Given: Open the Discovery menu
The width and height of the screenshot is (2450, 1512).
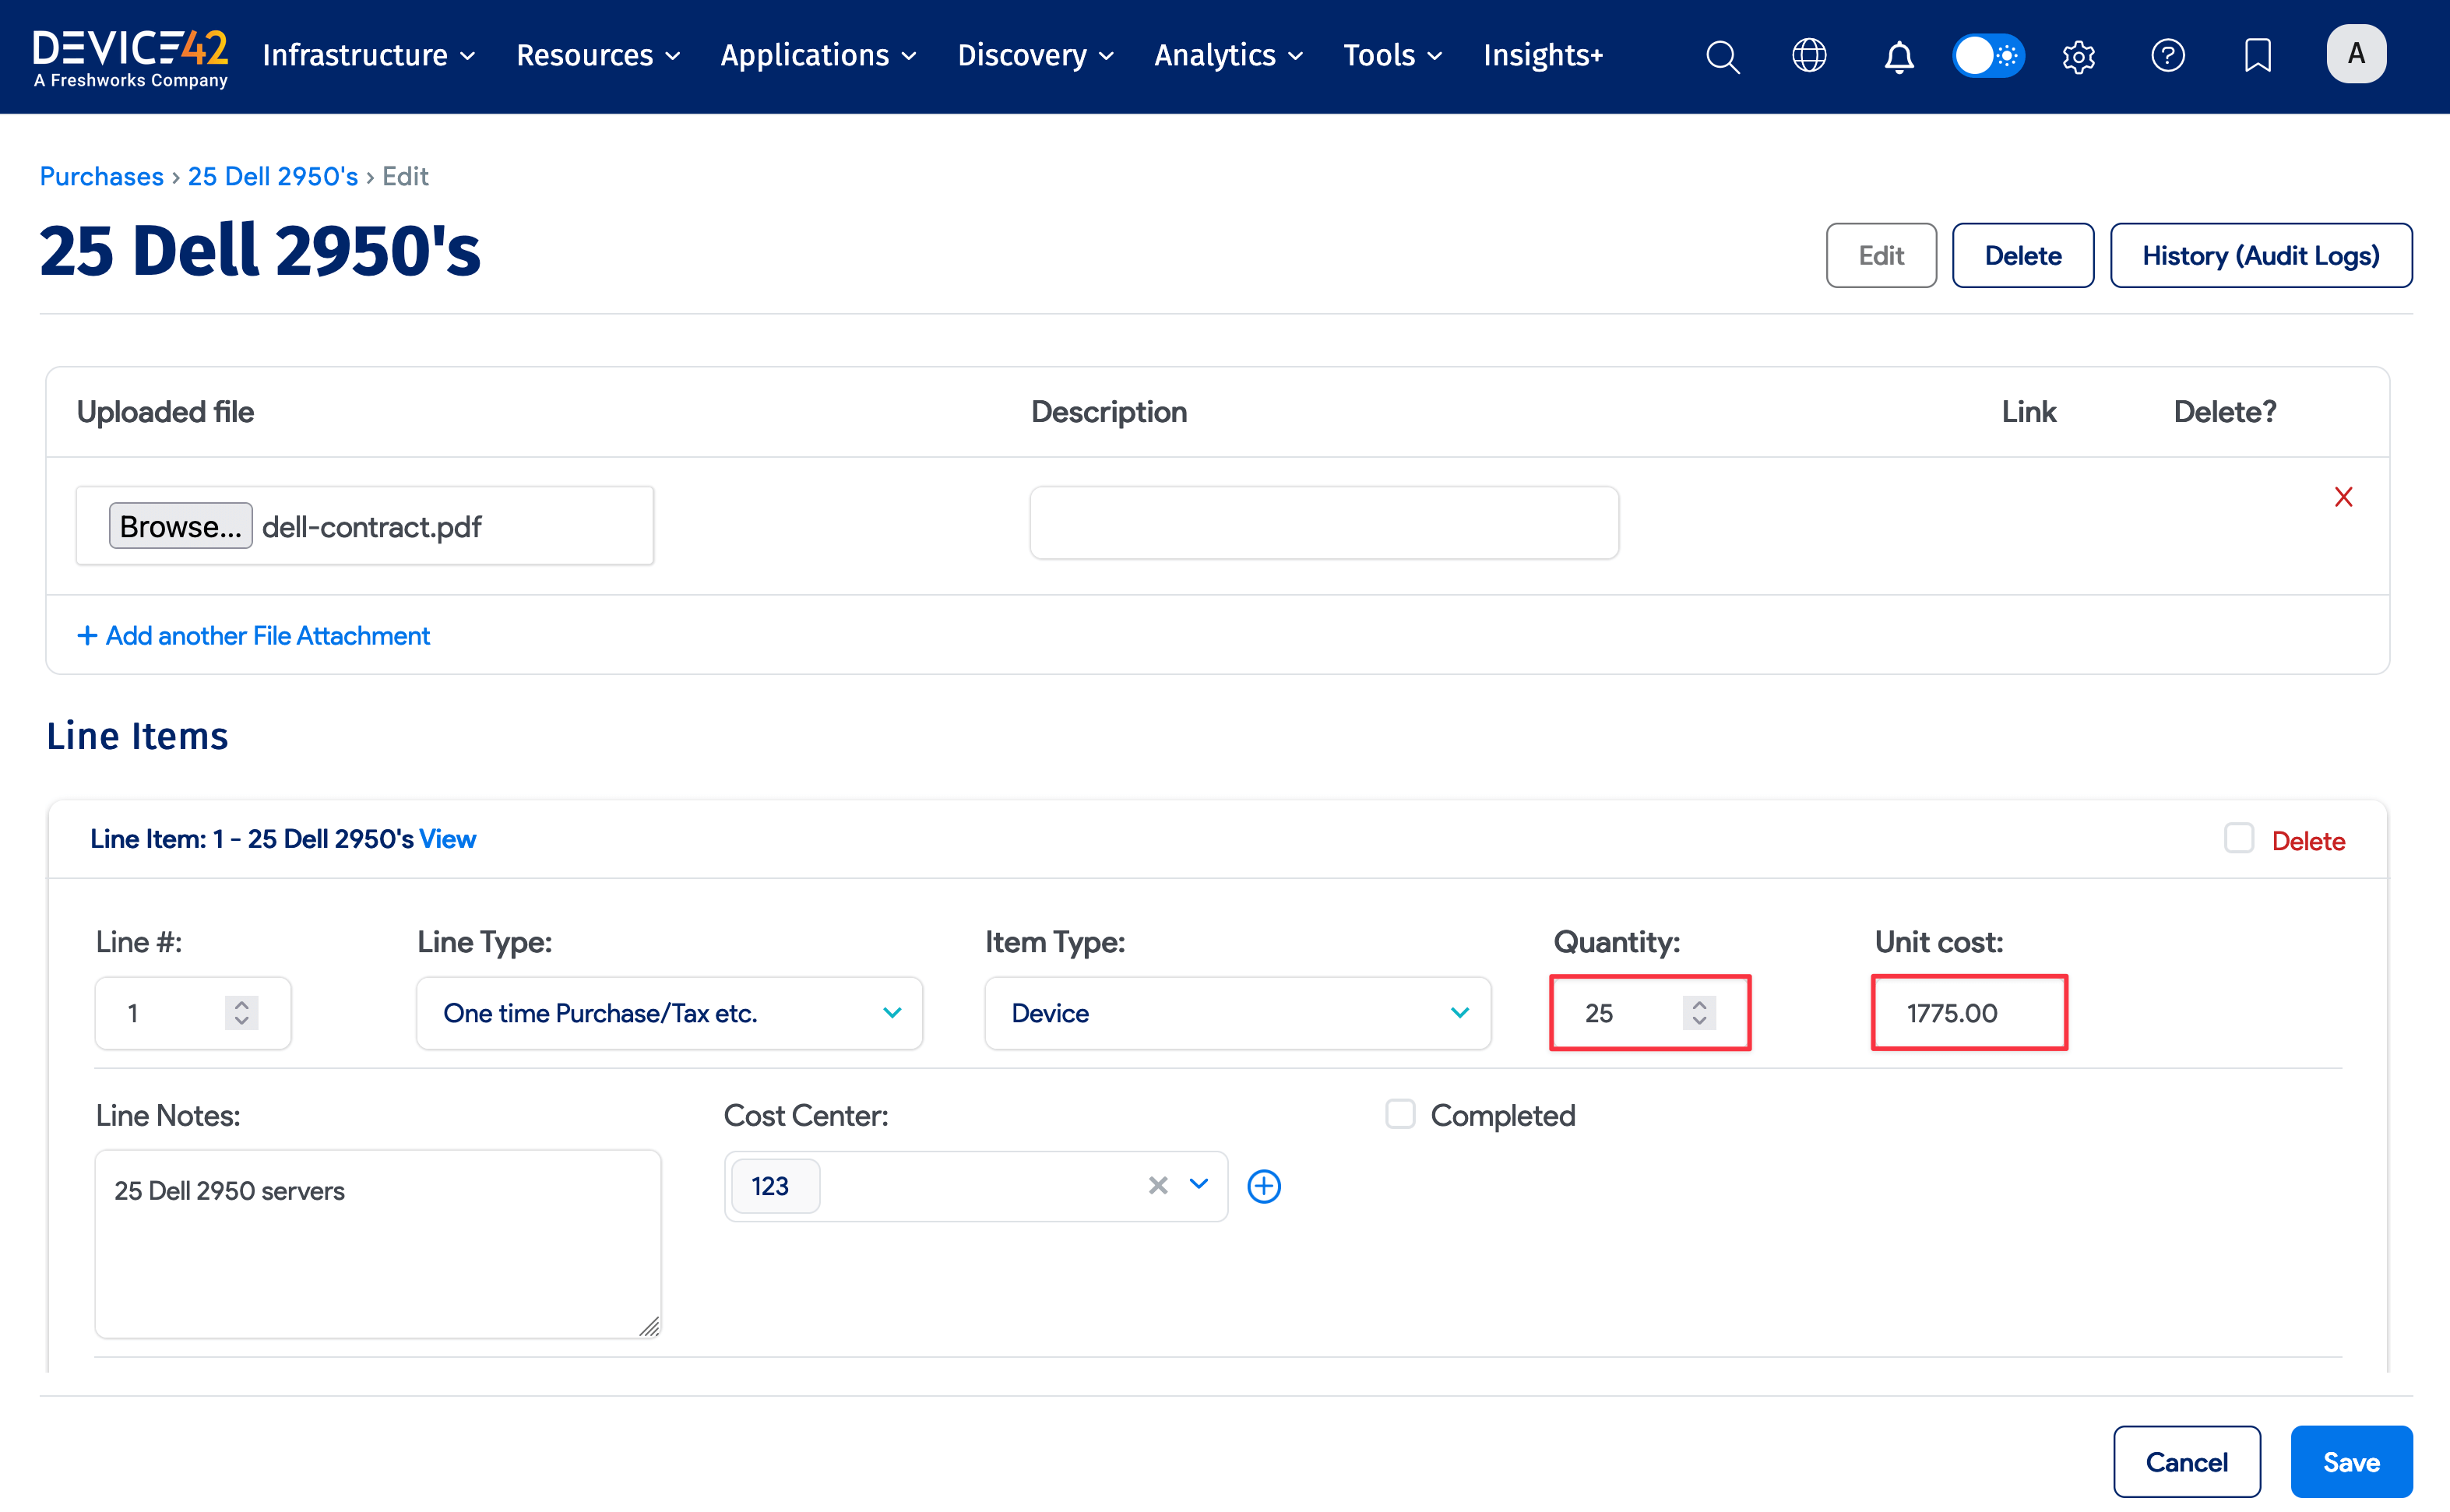Looking at the screenshot, I should click(1035, 56).
